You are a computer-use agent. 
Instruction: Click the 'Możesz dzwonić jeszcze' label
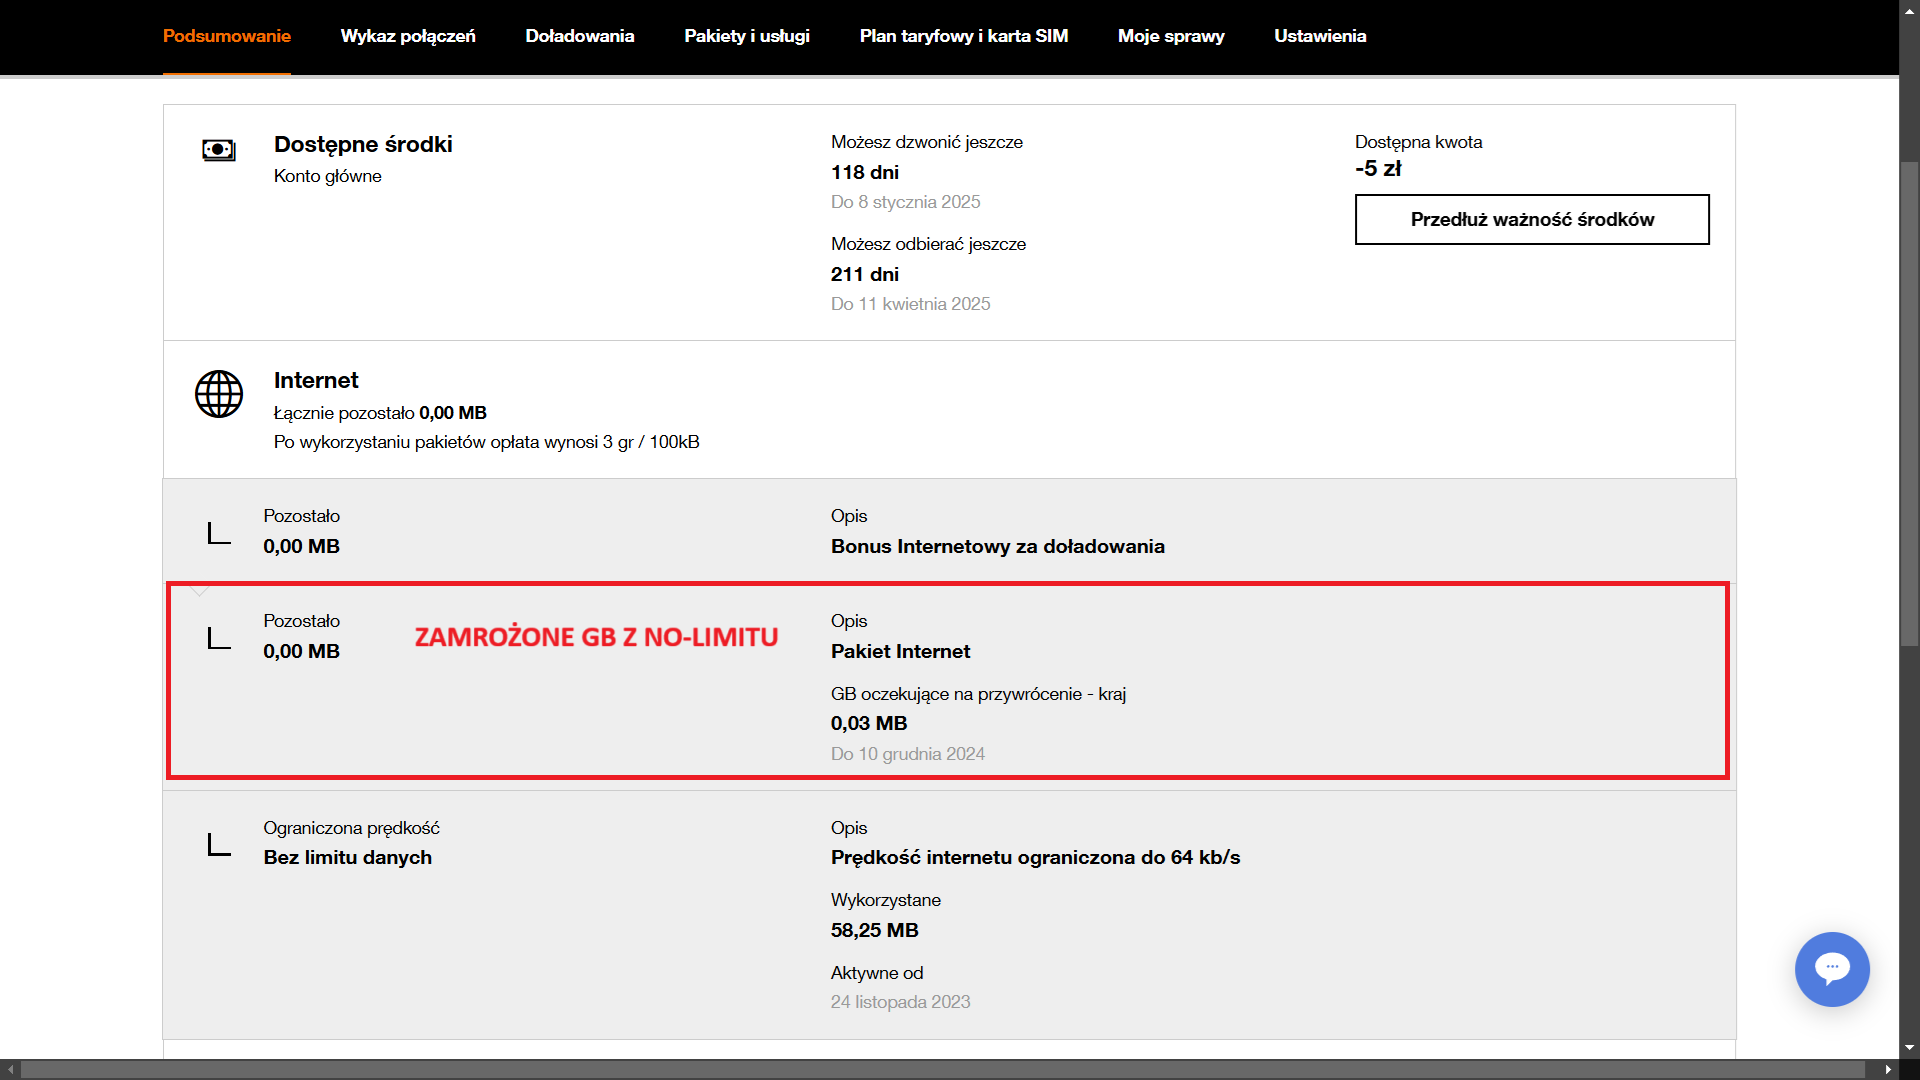pyautogui.click(x=927, y=142)
